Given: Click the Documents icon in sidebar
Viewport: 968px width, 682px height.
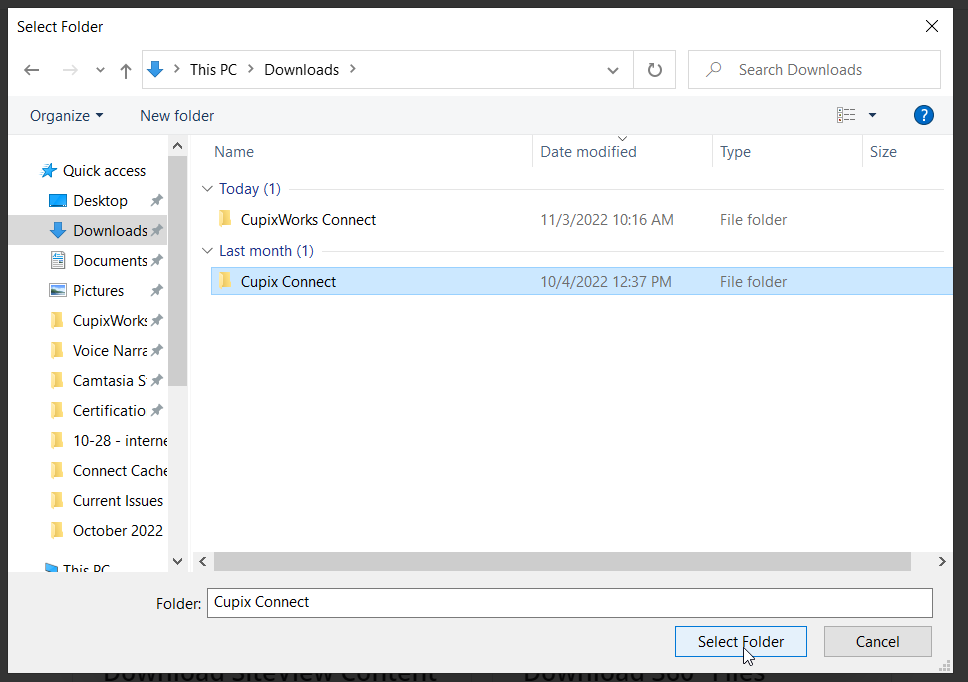Looking at the screenshot, I should coord(57,260).
